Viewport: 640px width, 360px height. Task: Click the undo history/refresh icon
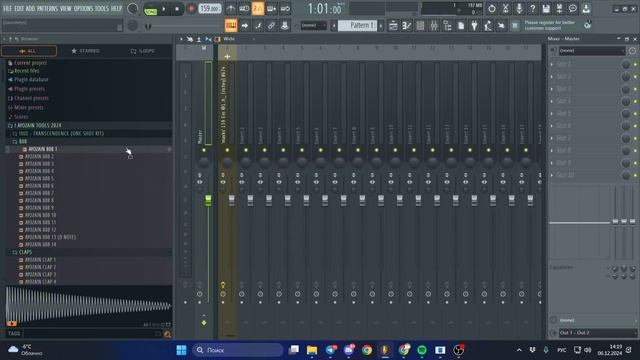(x=492, y=9)
